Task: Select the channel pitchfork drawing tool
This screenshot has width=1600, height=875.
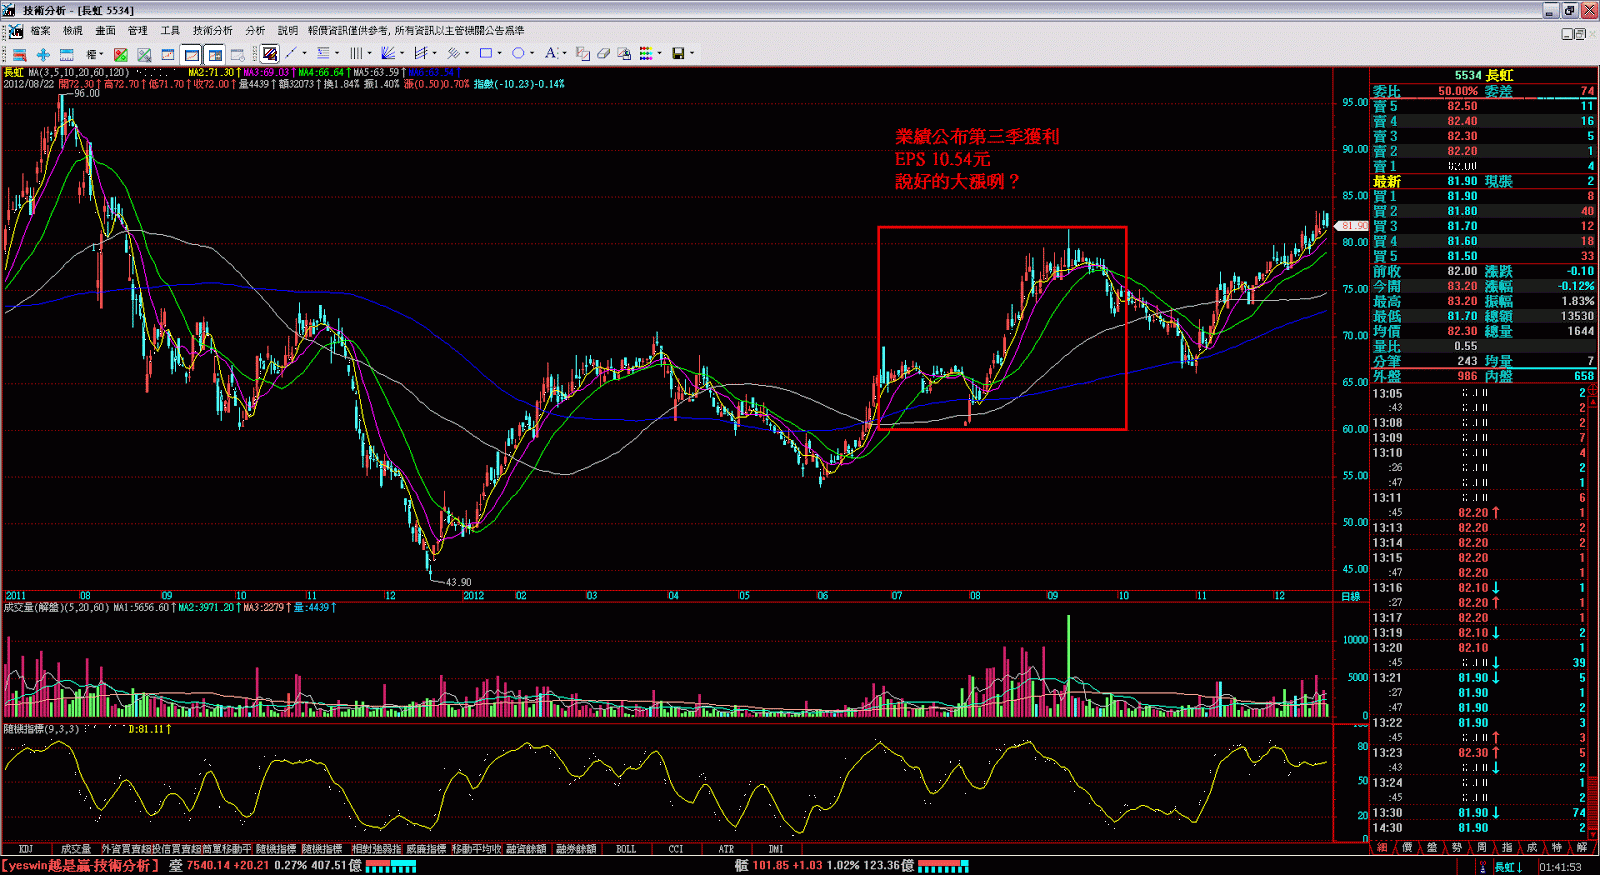Action: [420, 54]
